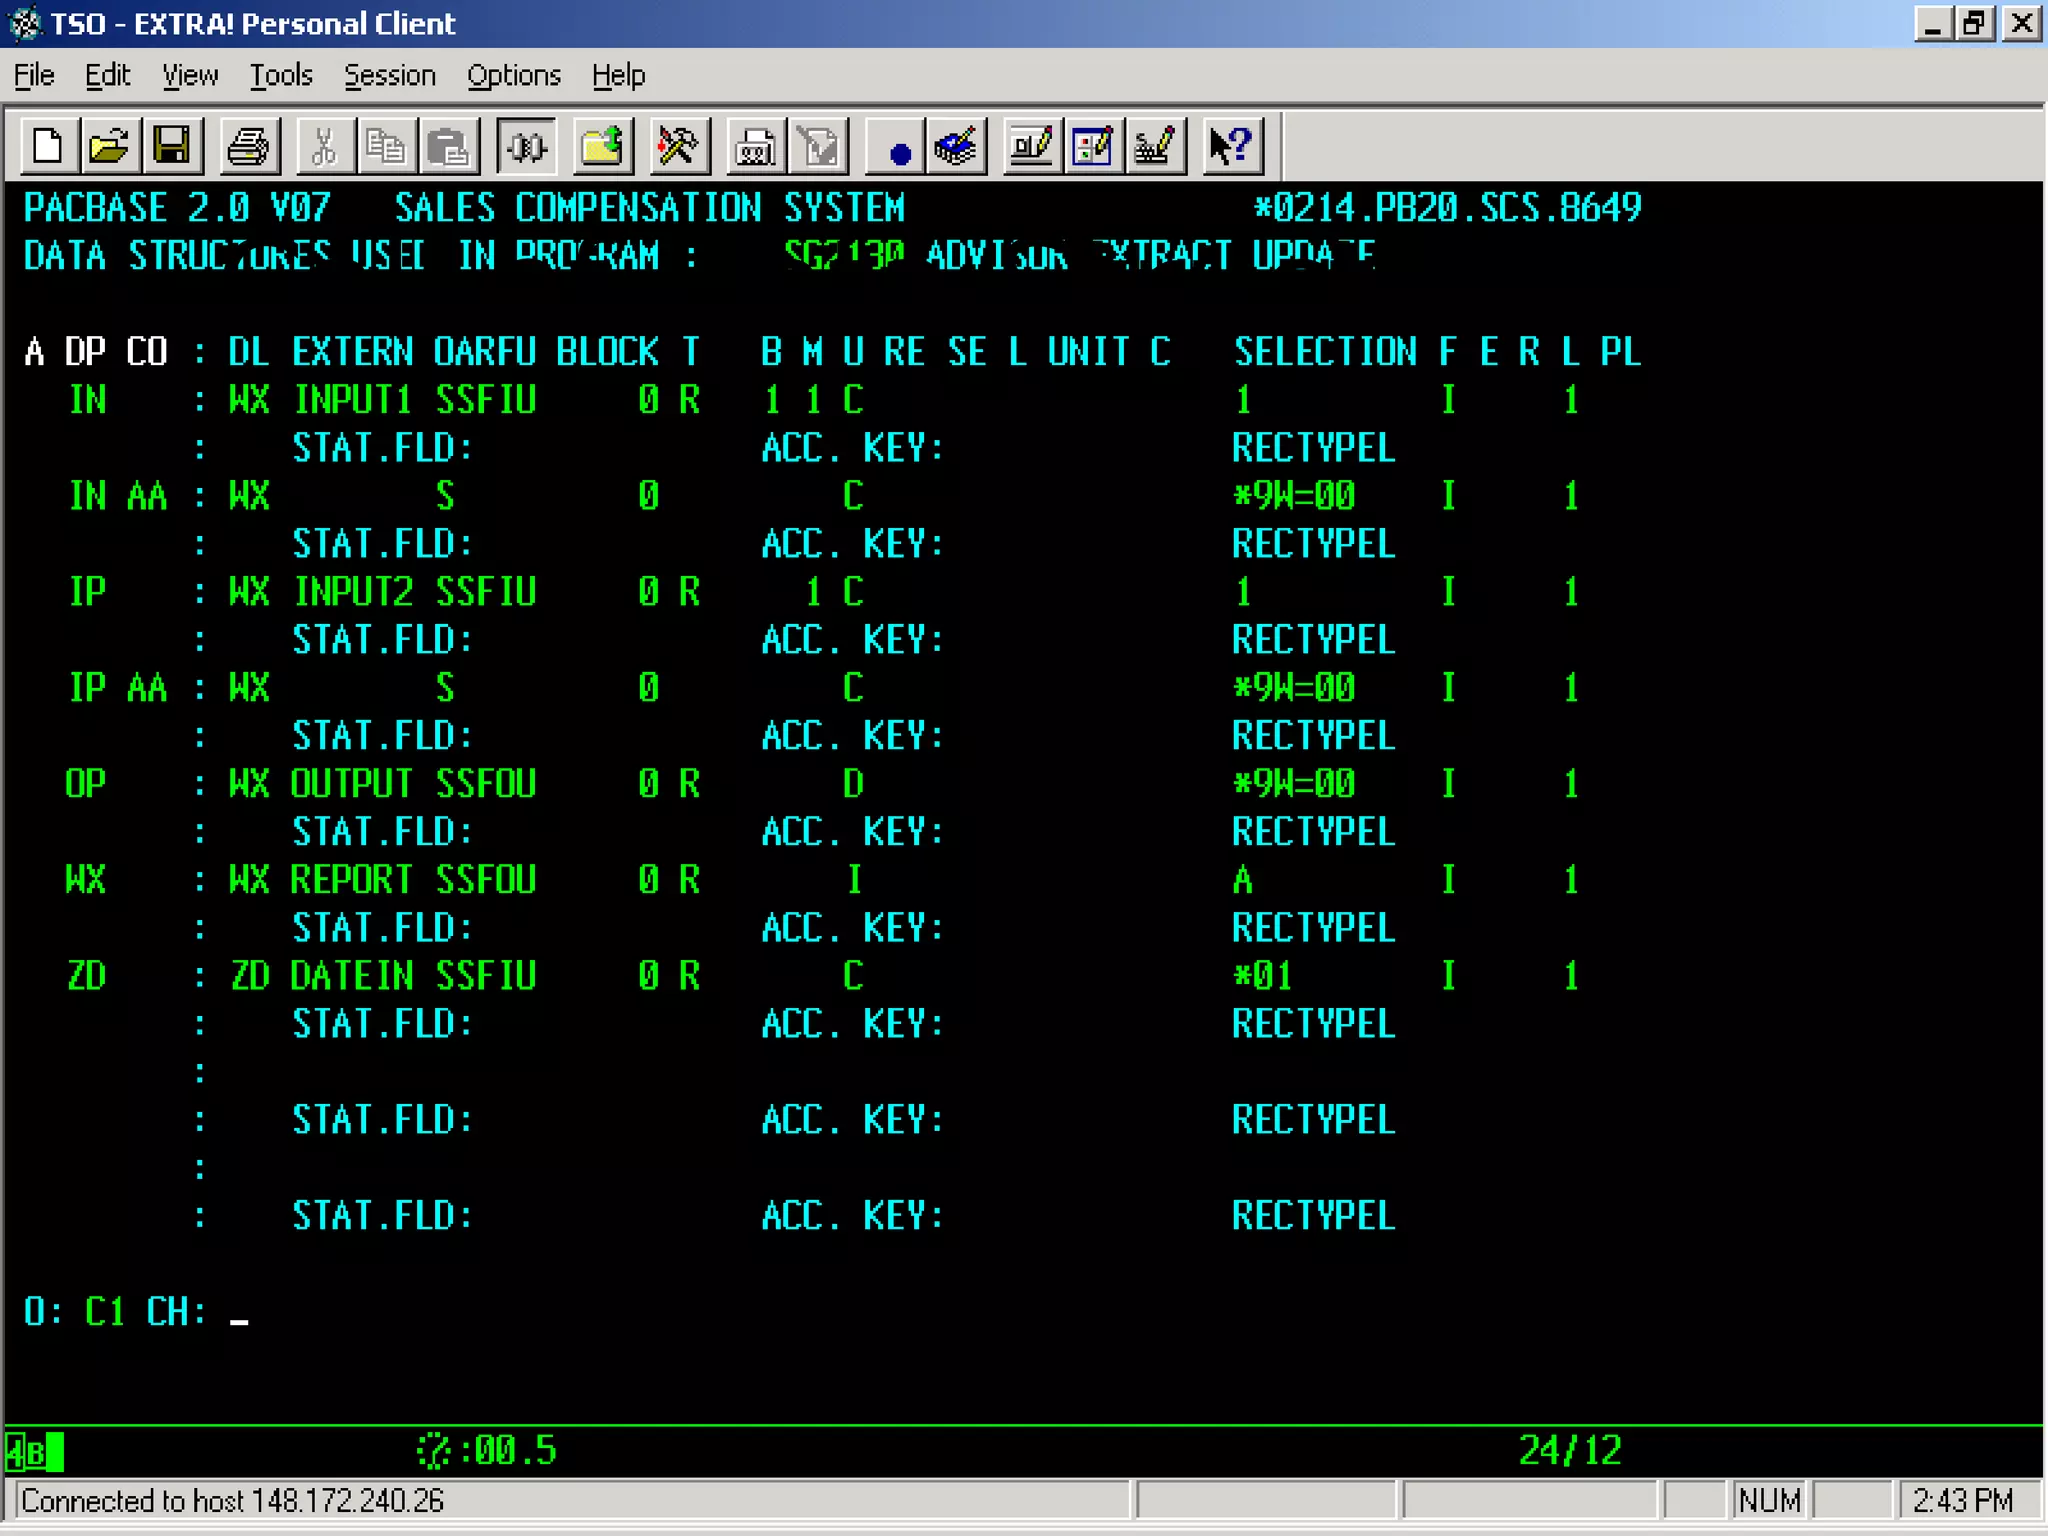
Task: Click the edit macro icon
Action: pyautogui.click(x=956, y=147)
